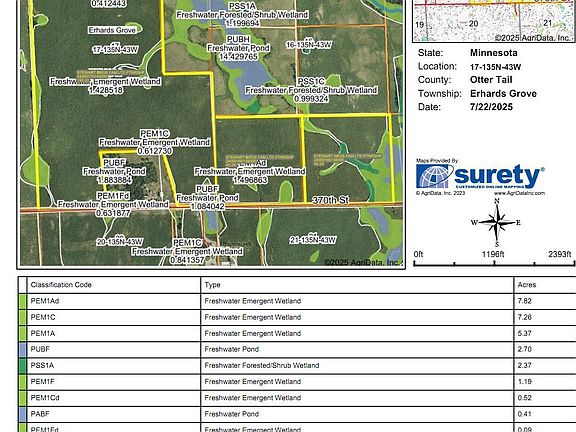Click the 21-135N-43W section label

[x=313, y=240]
